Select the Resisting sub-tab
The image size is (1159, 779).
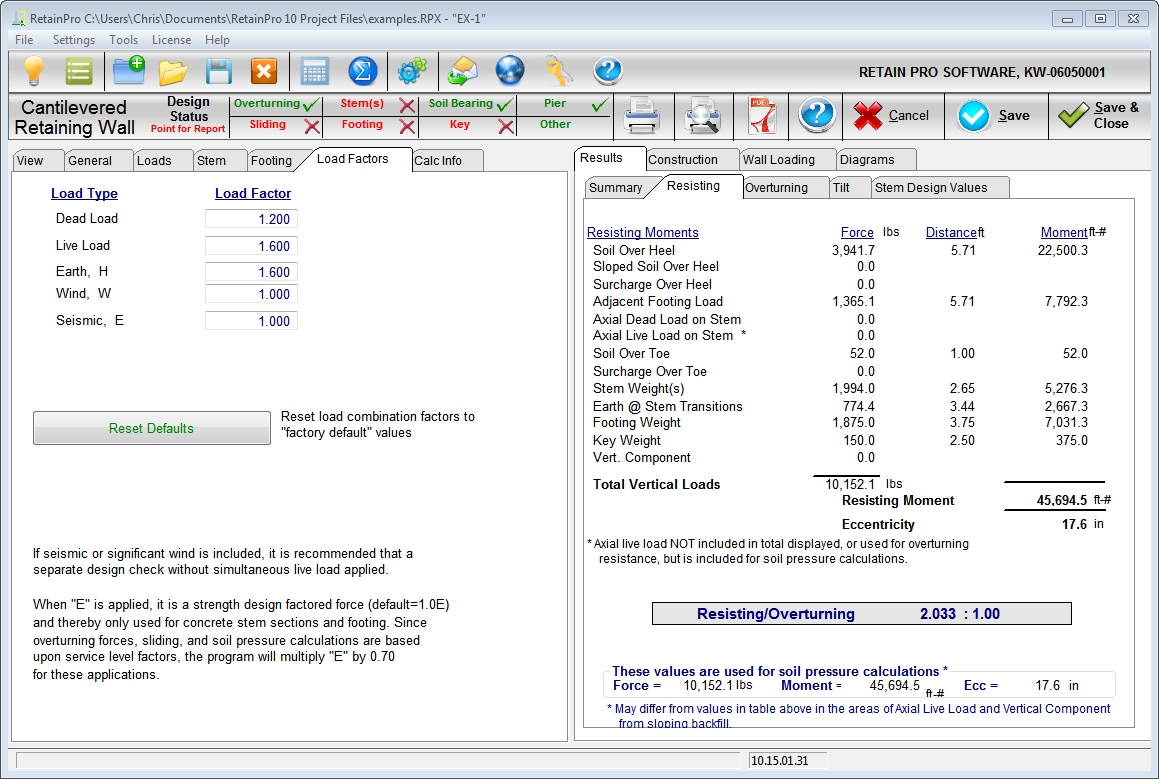click(693, 186)
